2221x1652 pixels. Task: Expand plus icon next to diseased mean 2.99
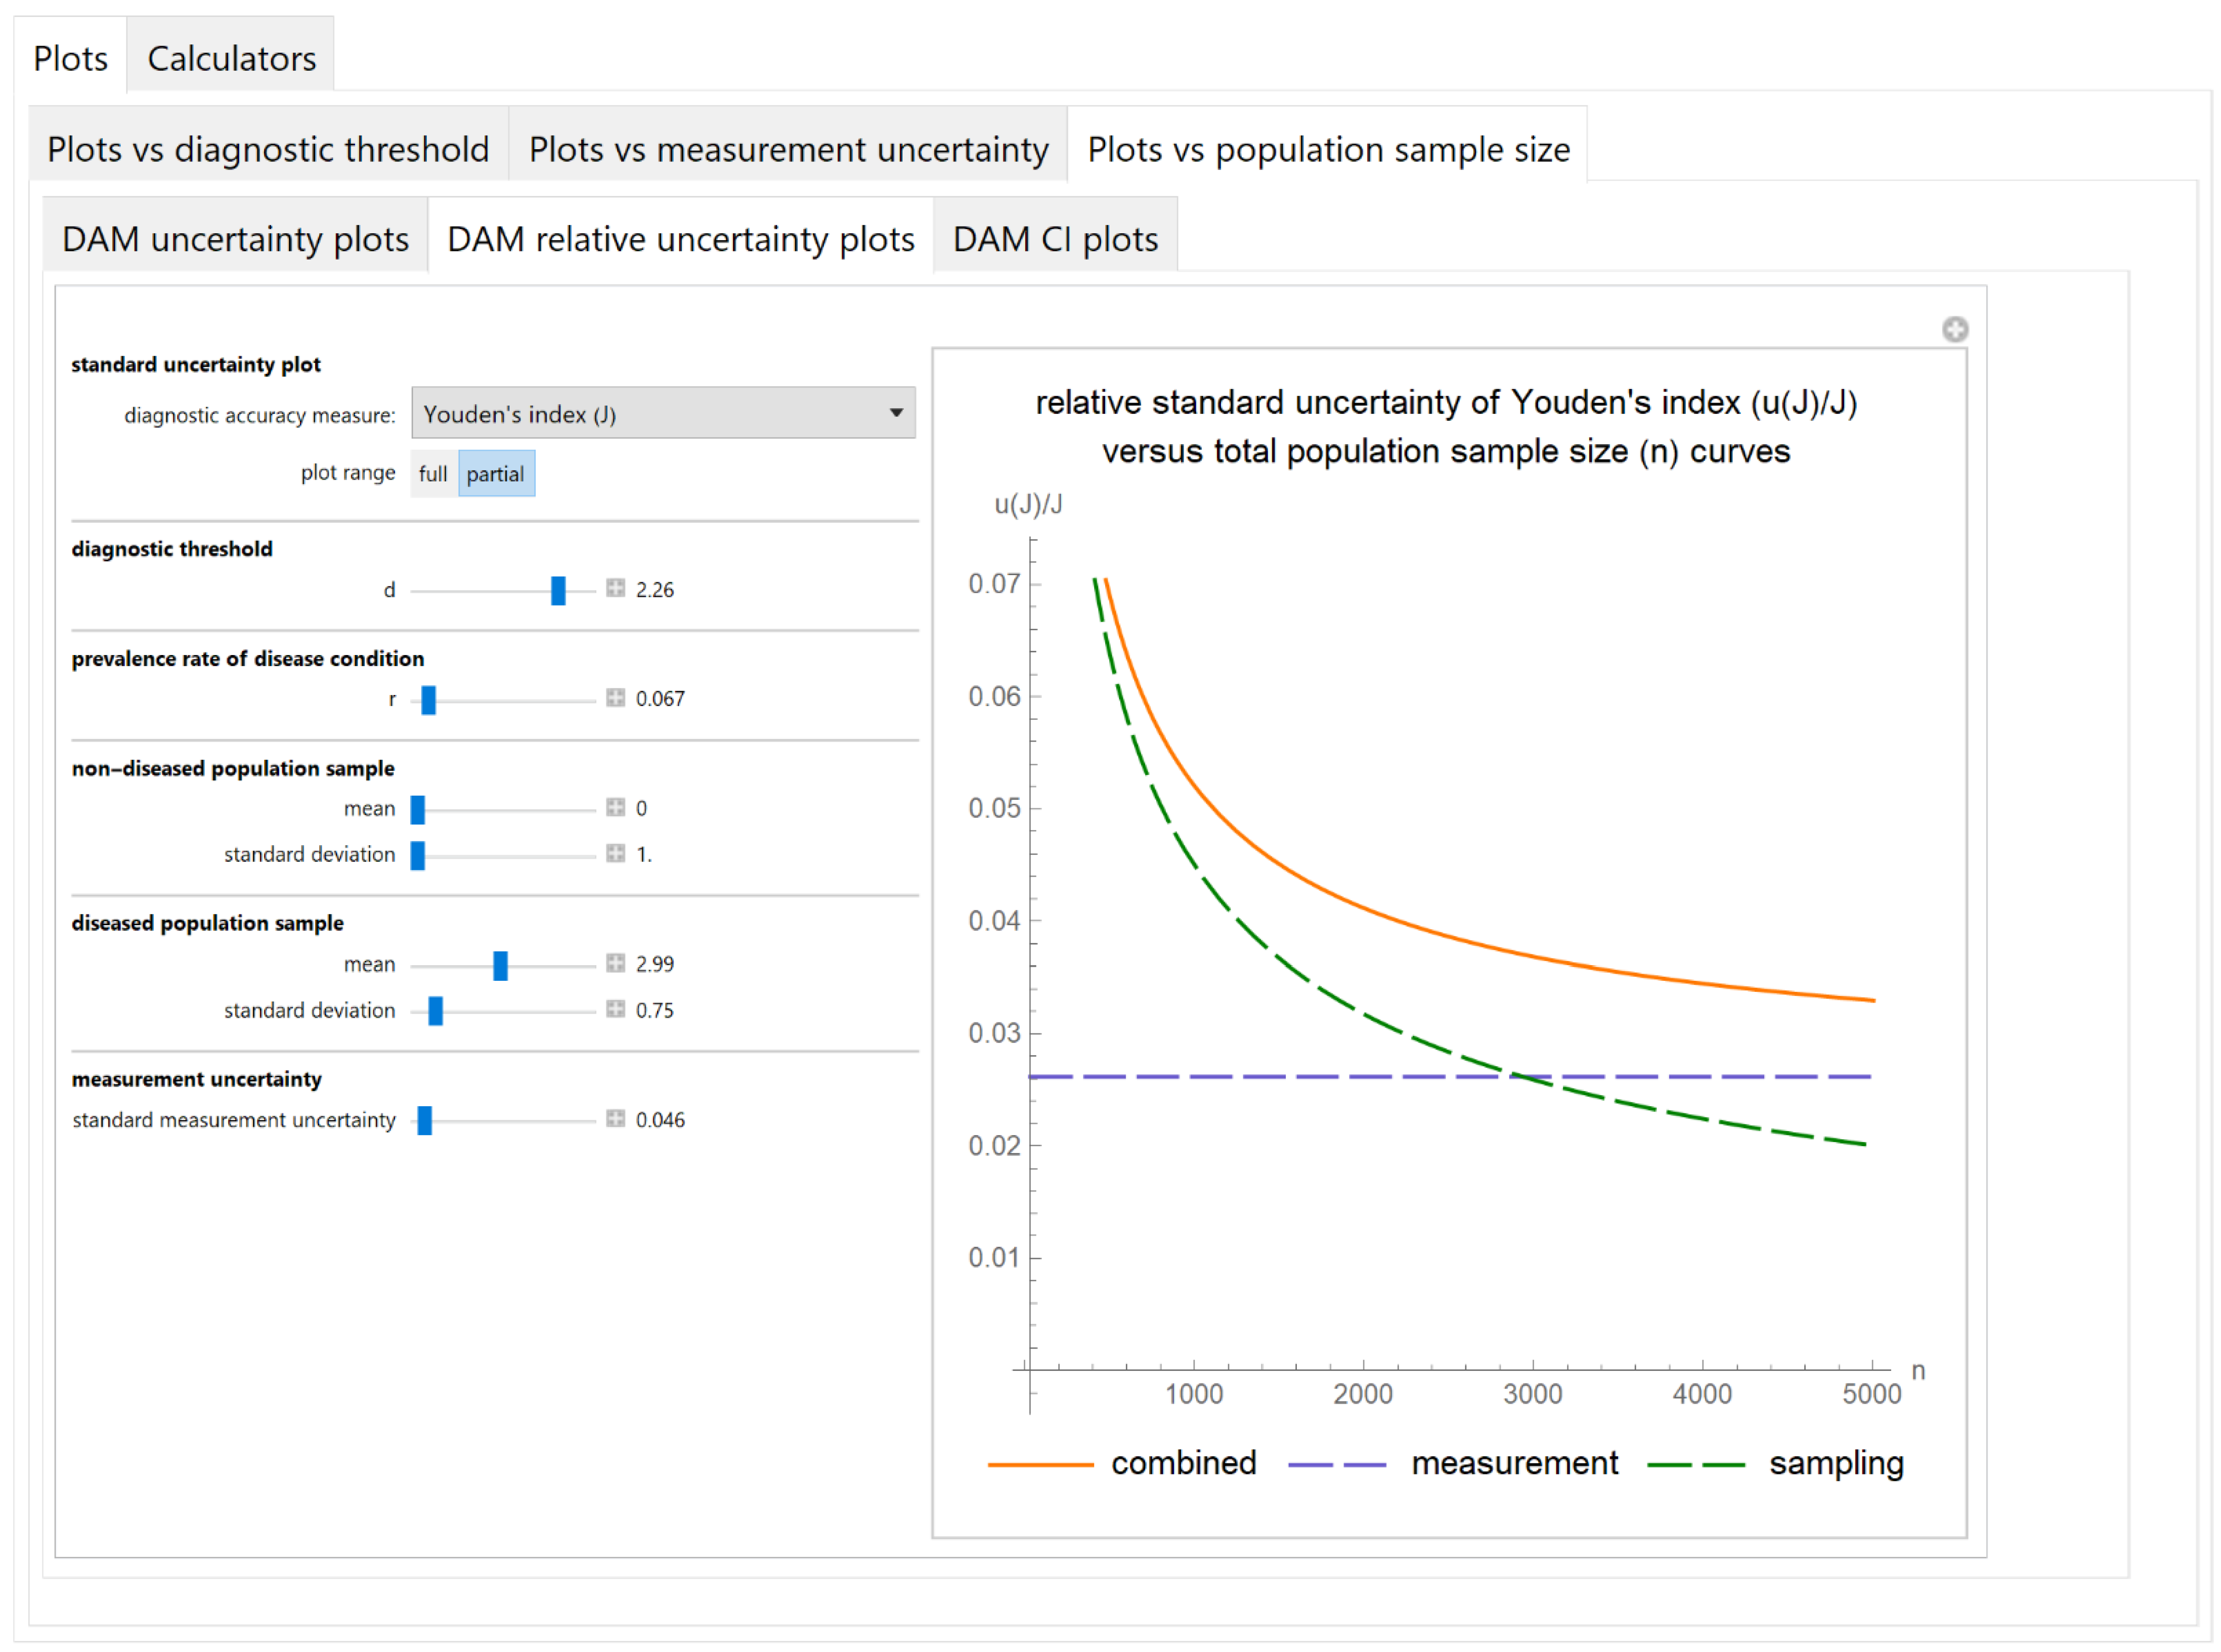click(x=615, y=963)
